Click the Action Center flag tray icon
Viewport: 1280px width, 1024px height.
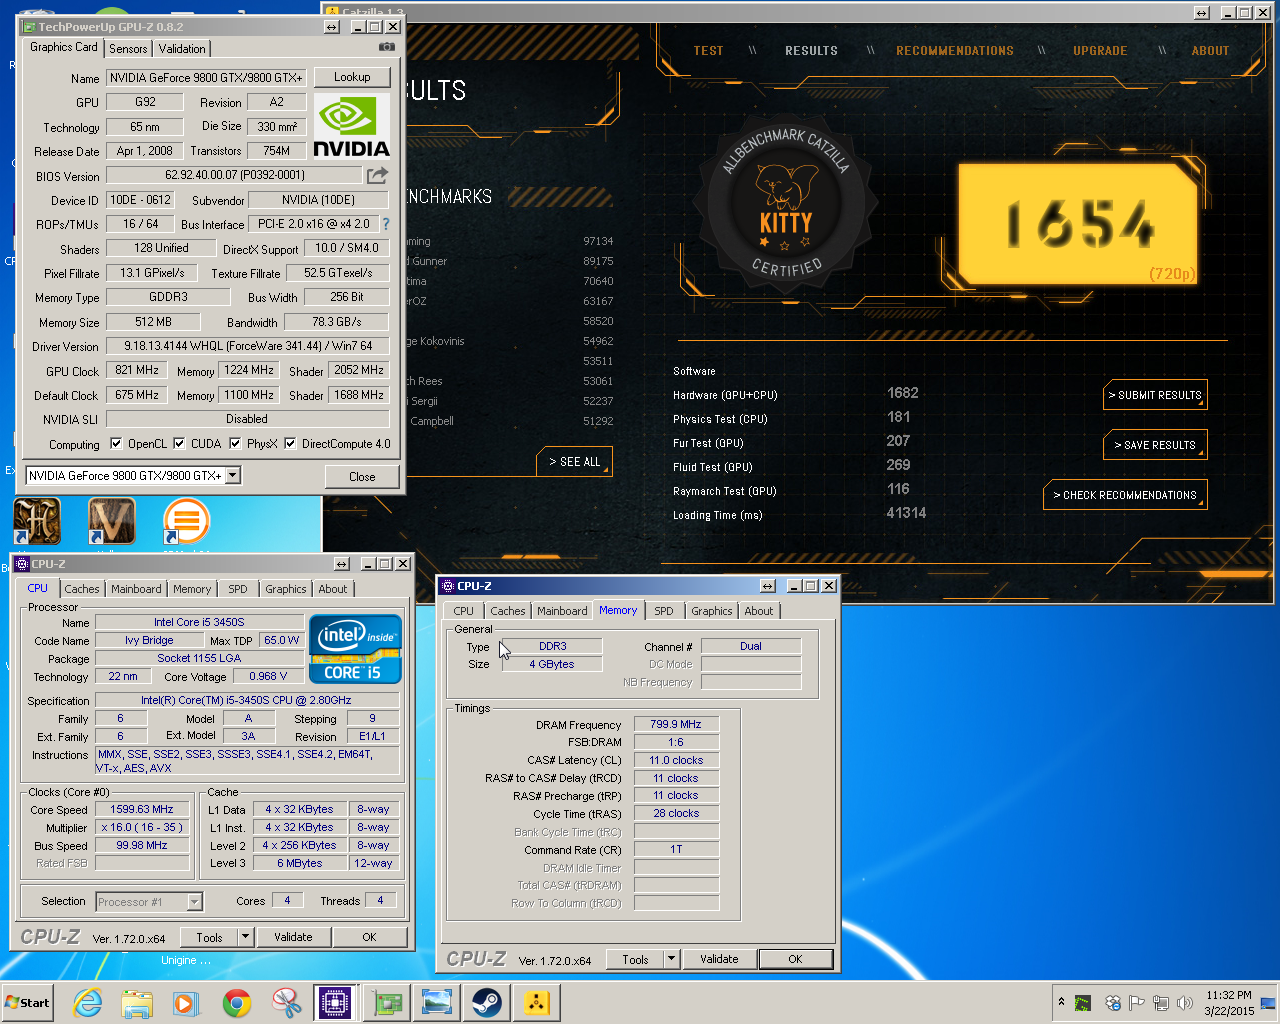point(1136,1002)
